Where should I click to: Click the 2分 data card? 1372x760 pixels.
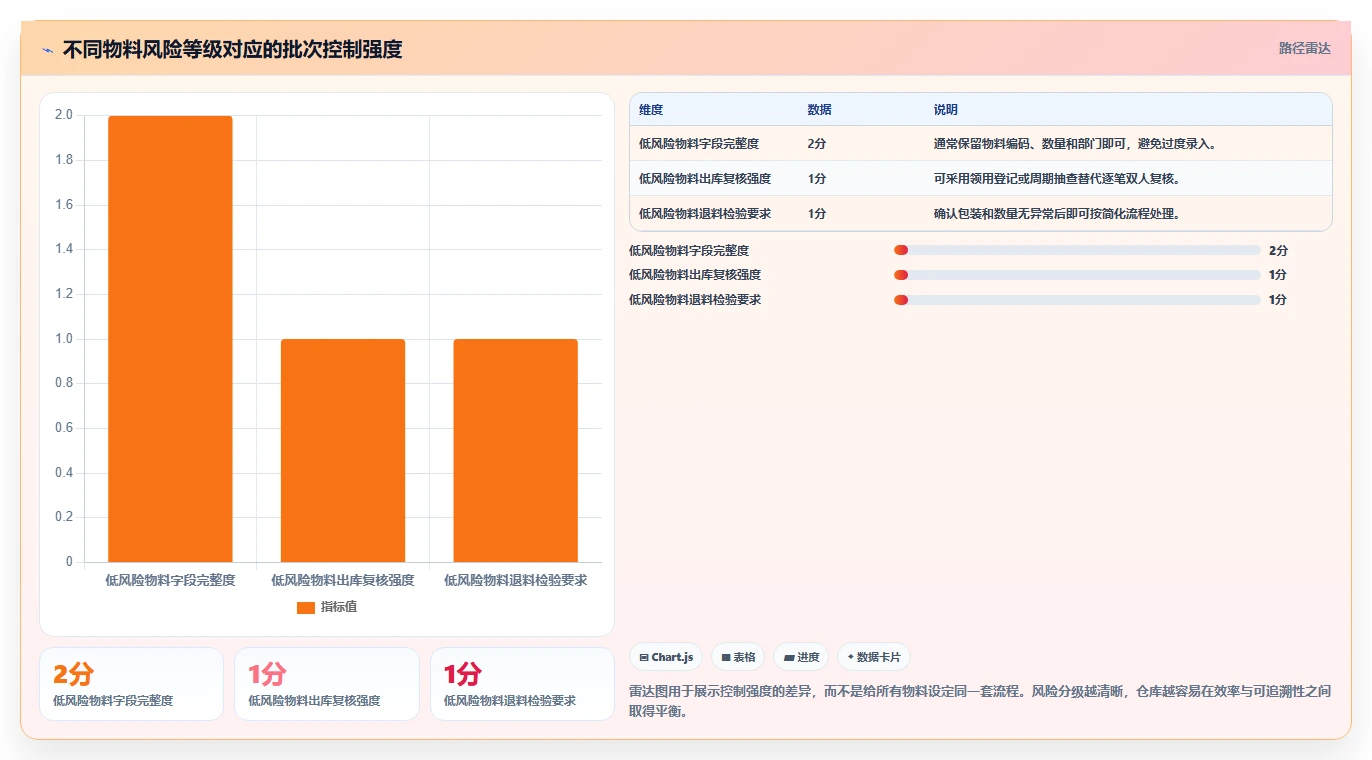point(131,684)
